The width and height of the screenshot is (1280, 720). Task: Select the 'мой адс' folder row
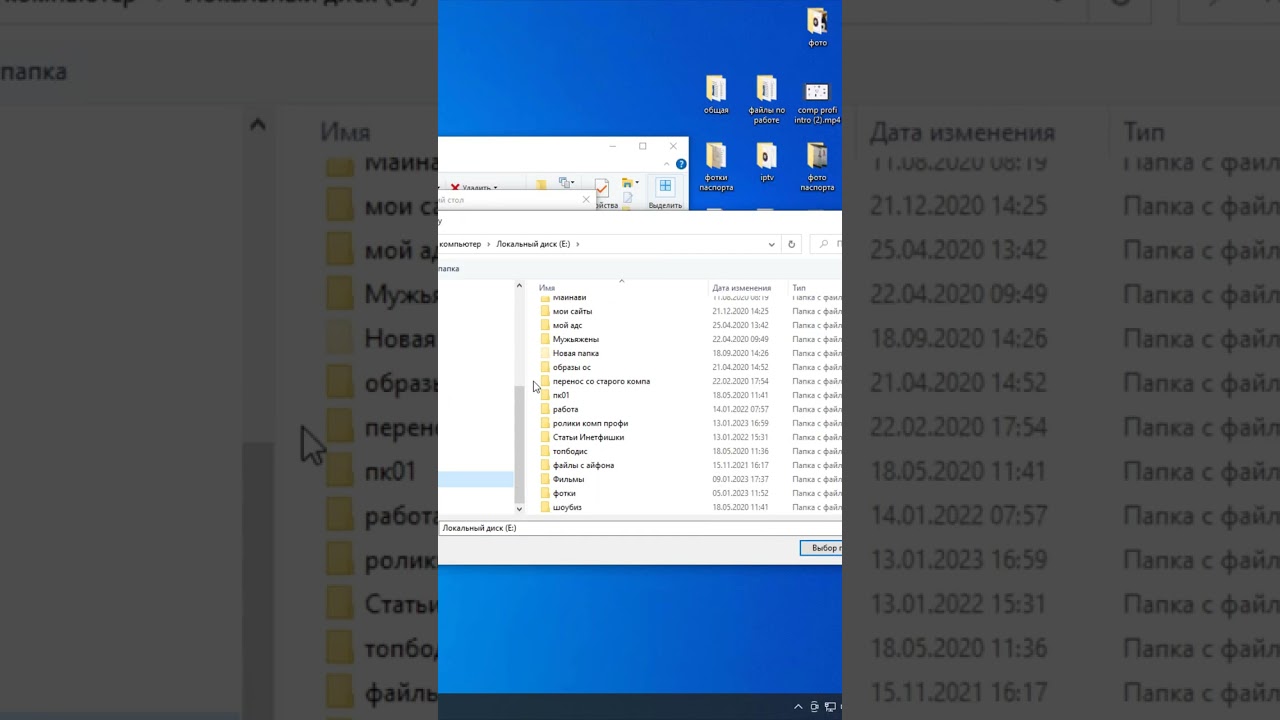coord(567,325)
